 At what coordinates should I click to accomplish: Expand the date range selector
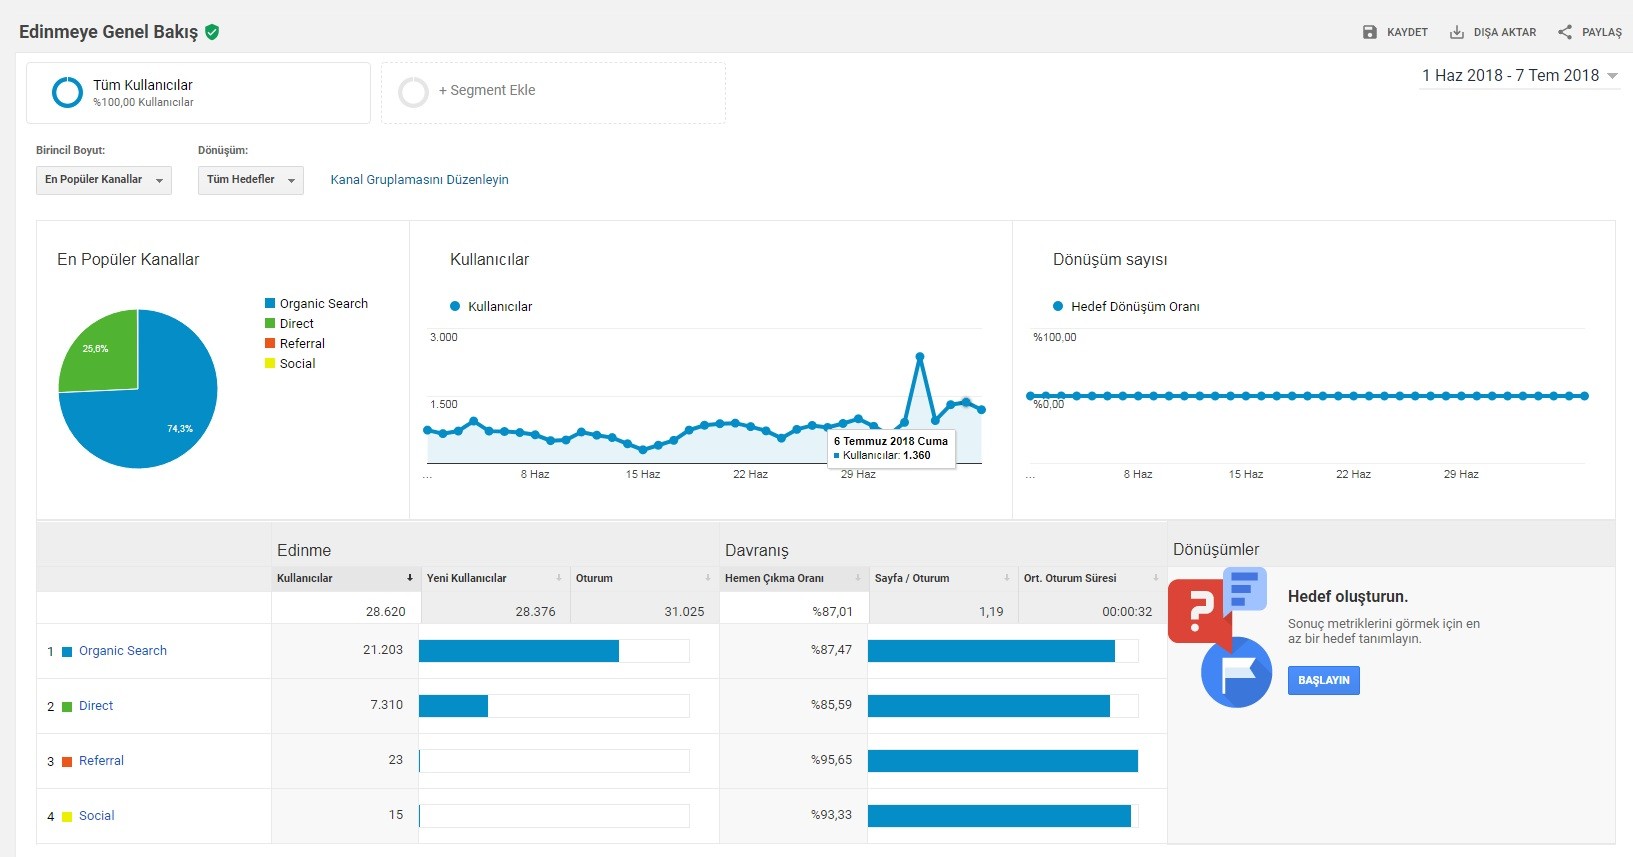[x=1520, y=76]
